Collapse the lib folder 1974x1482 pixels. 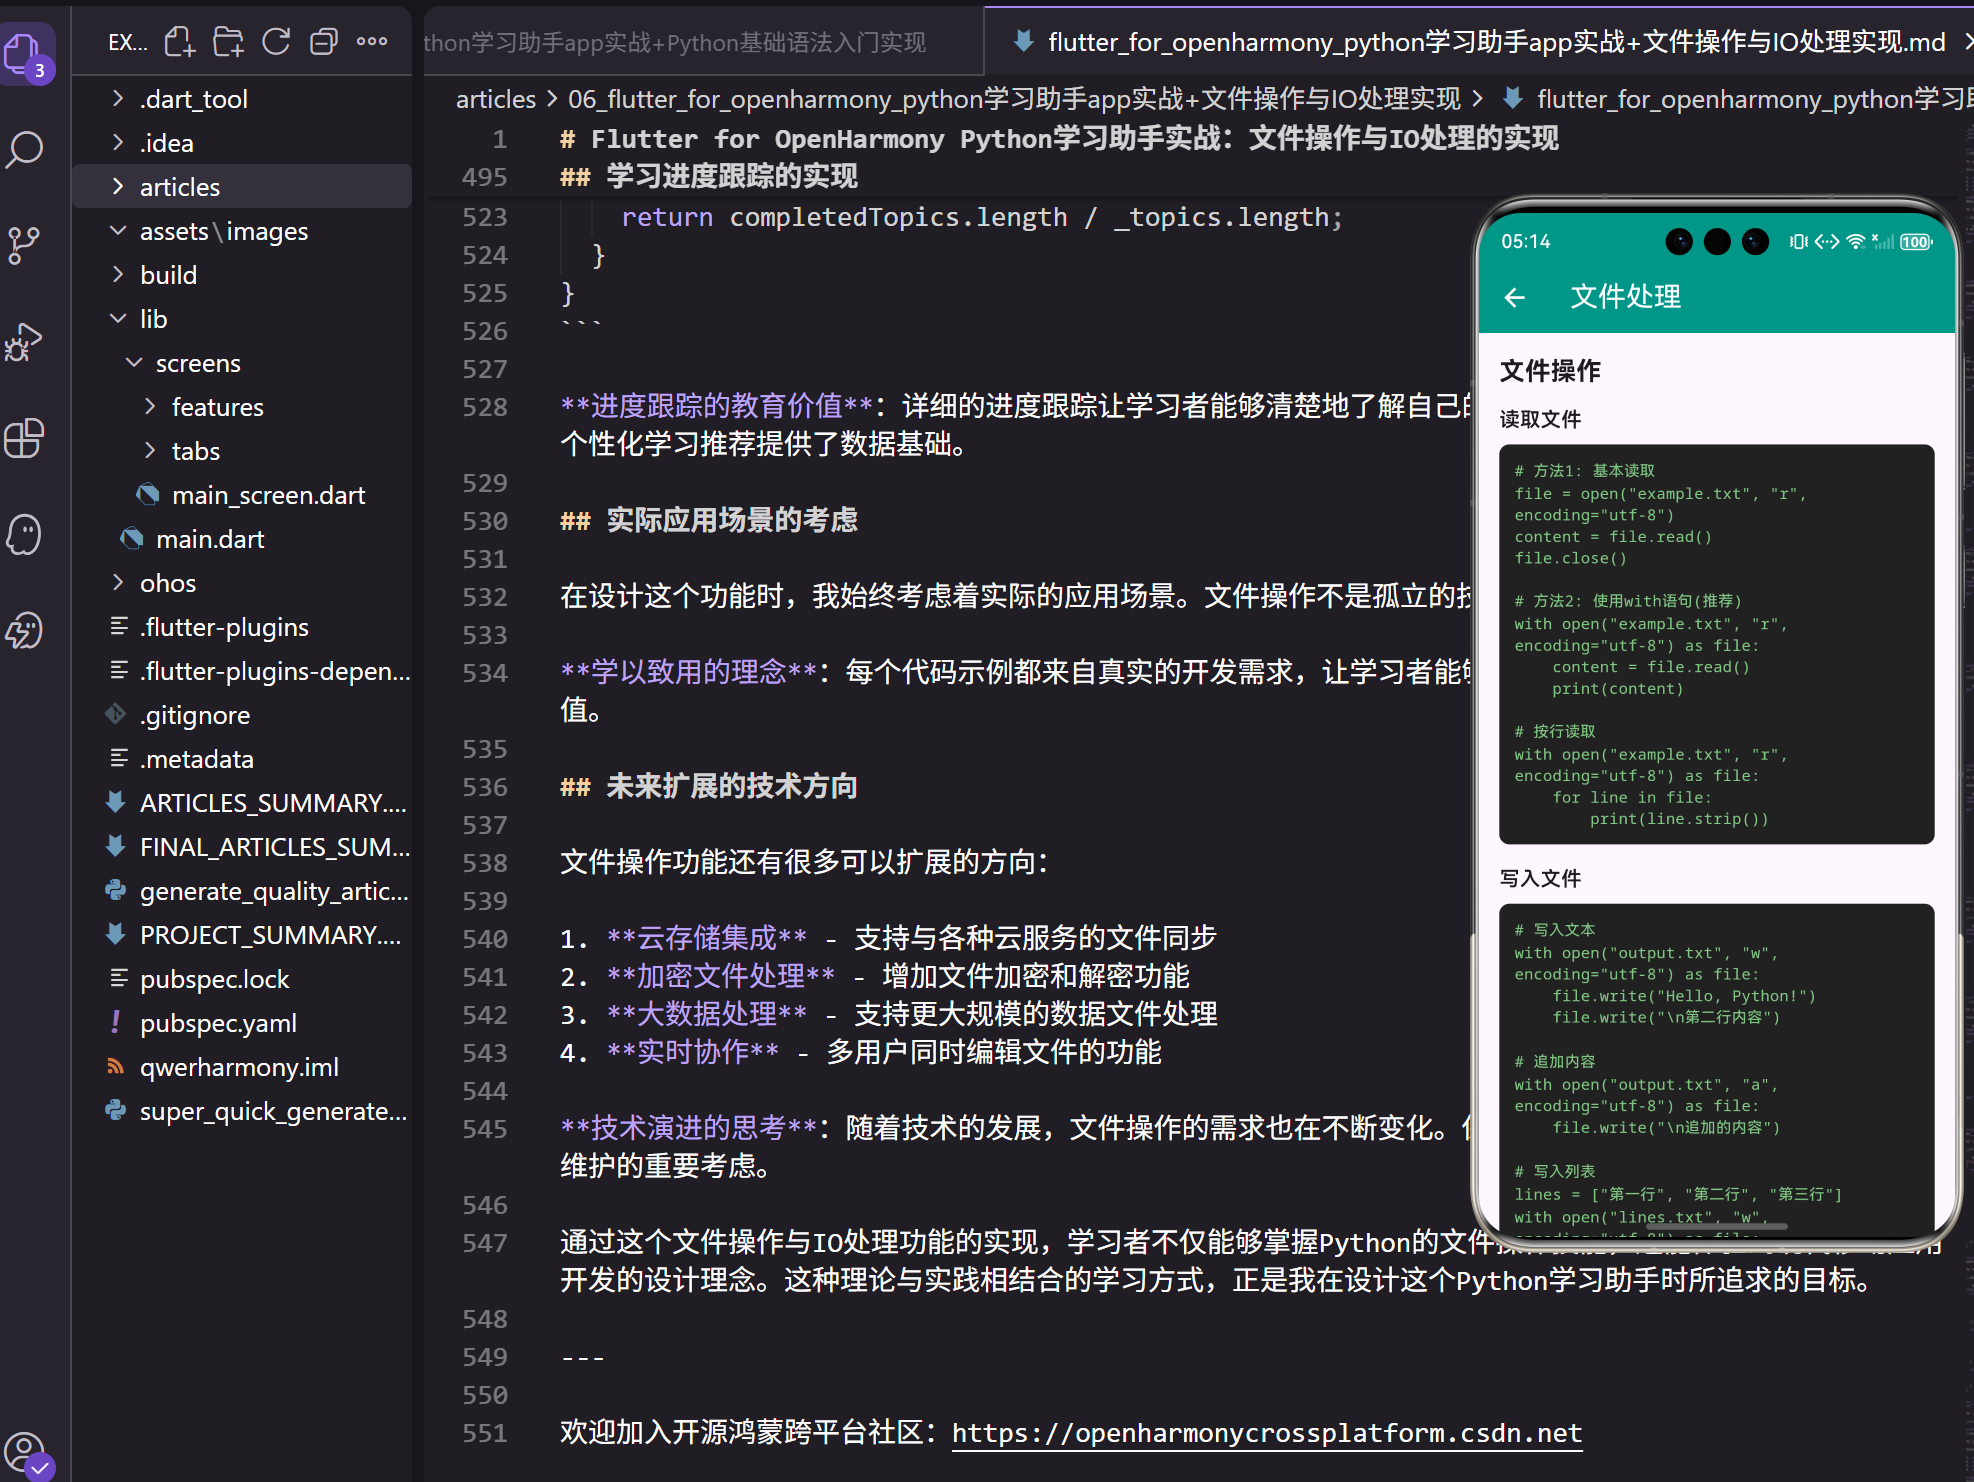(x=118, y=318)
